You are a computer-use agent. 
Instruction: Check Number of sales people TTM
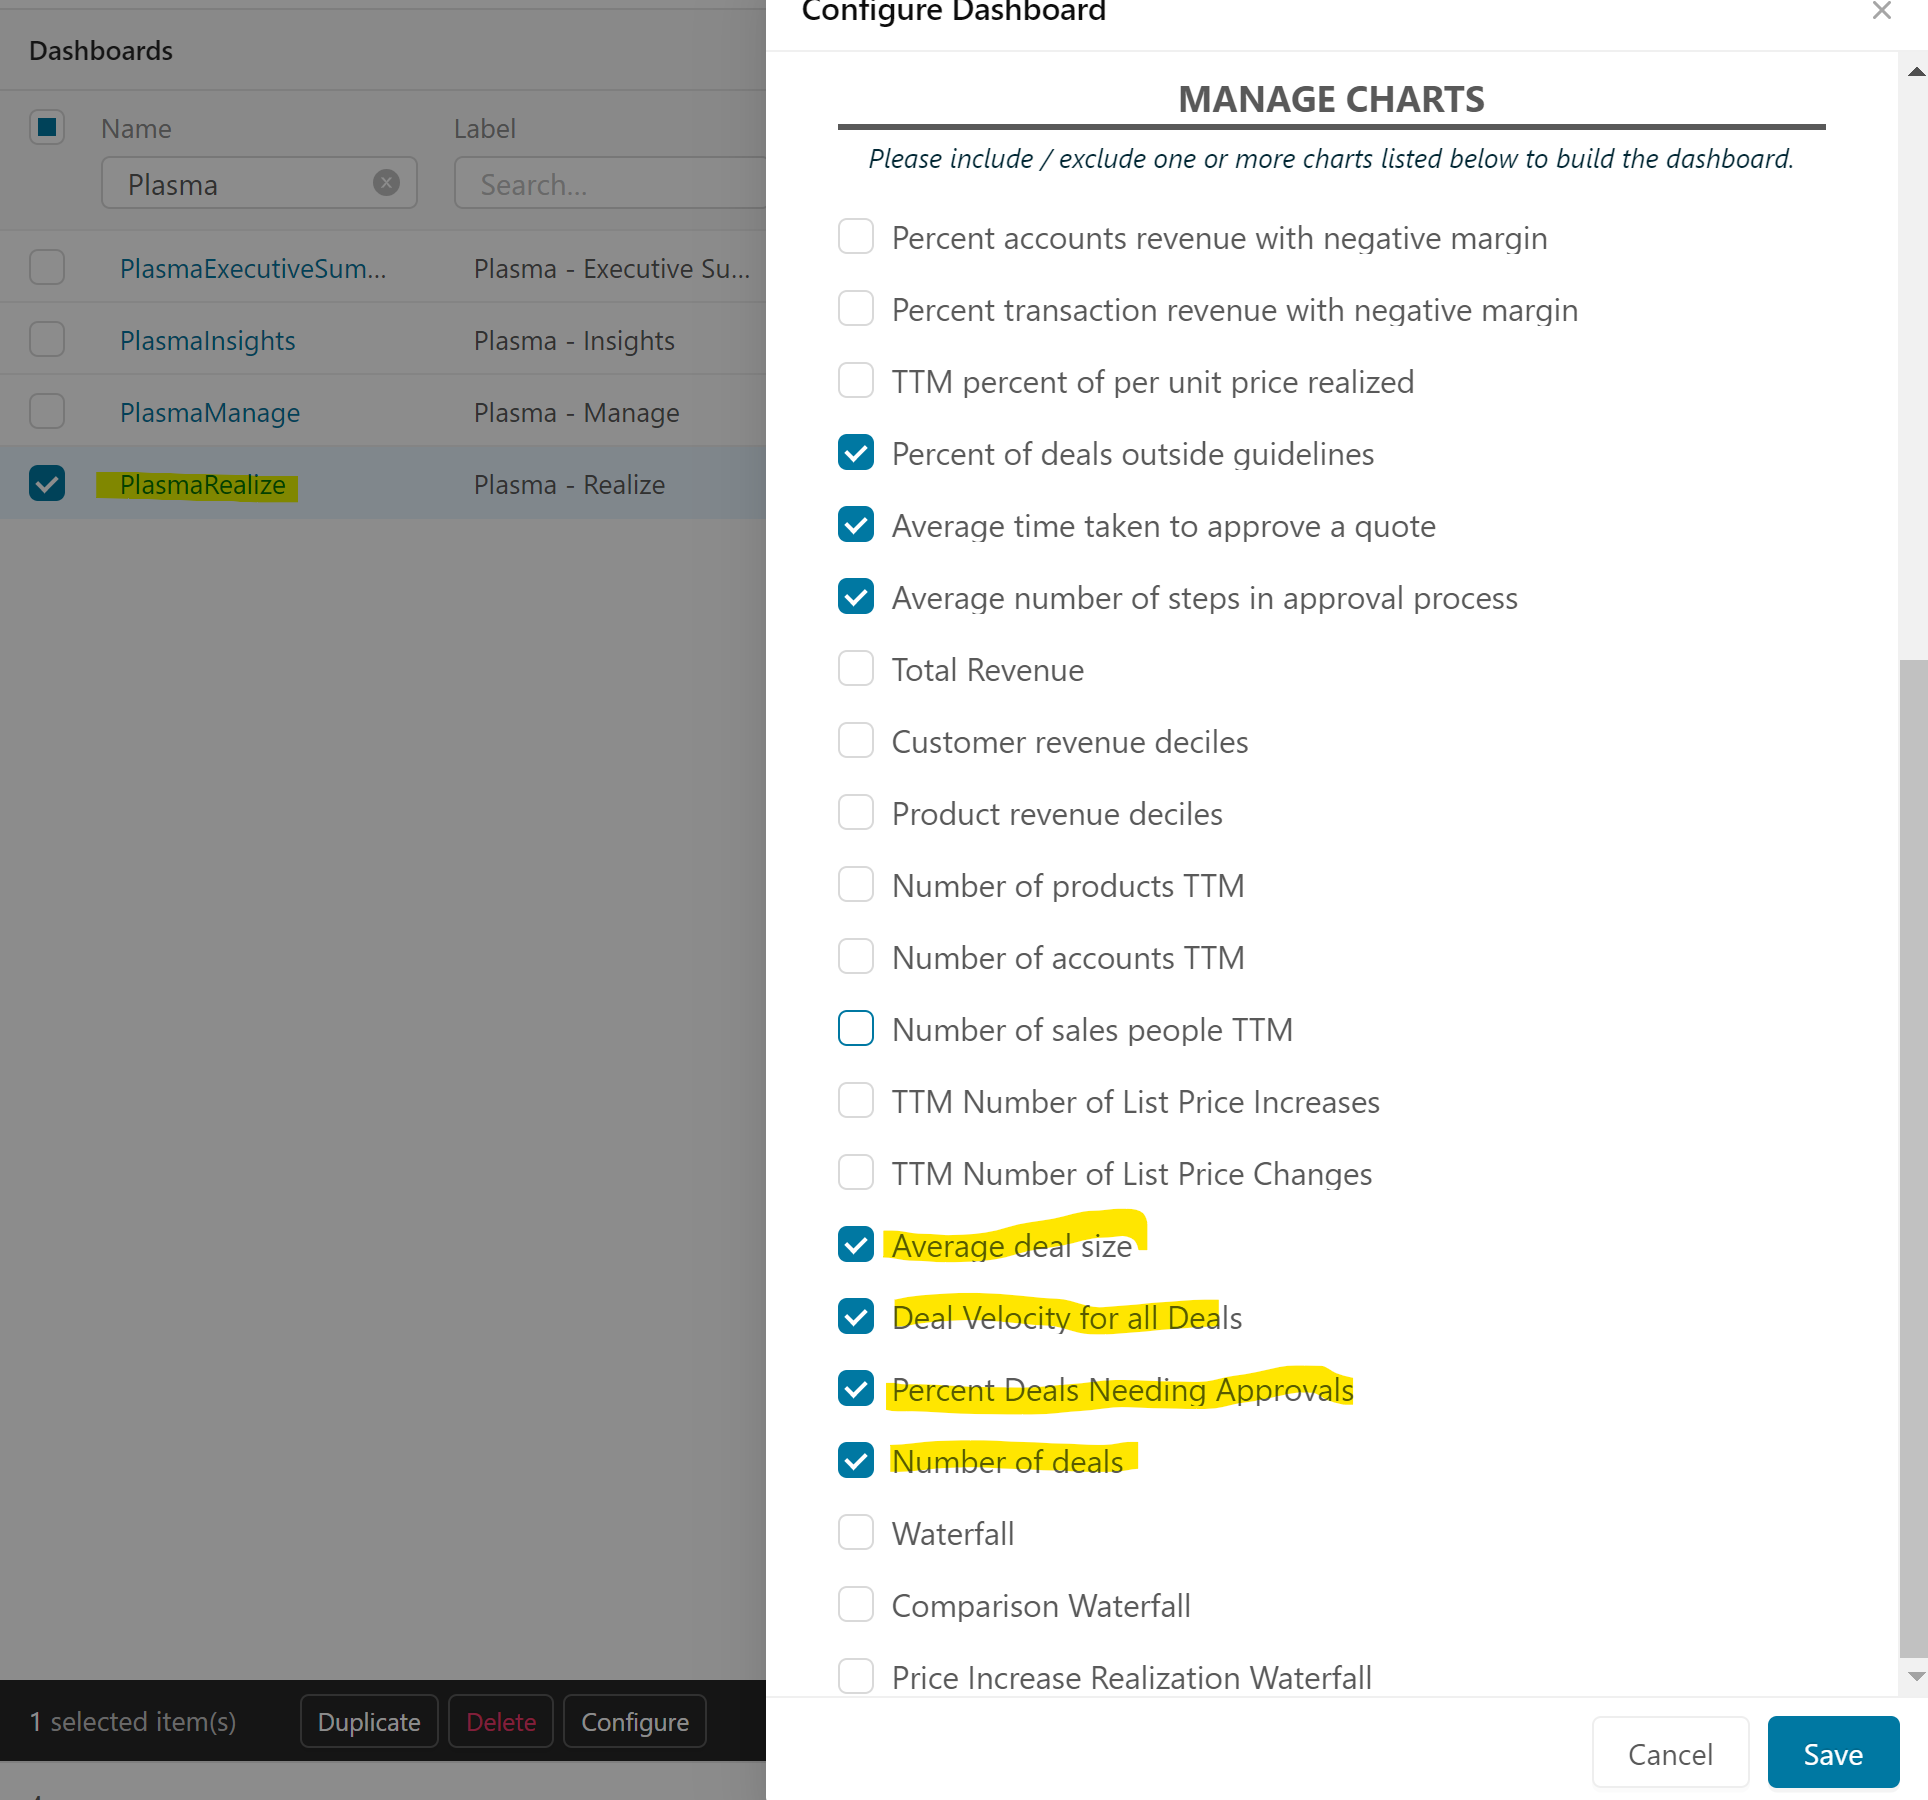pyautogui.click(x=856, y=1029)
